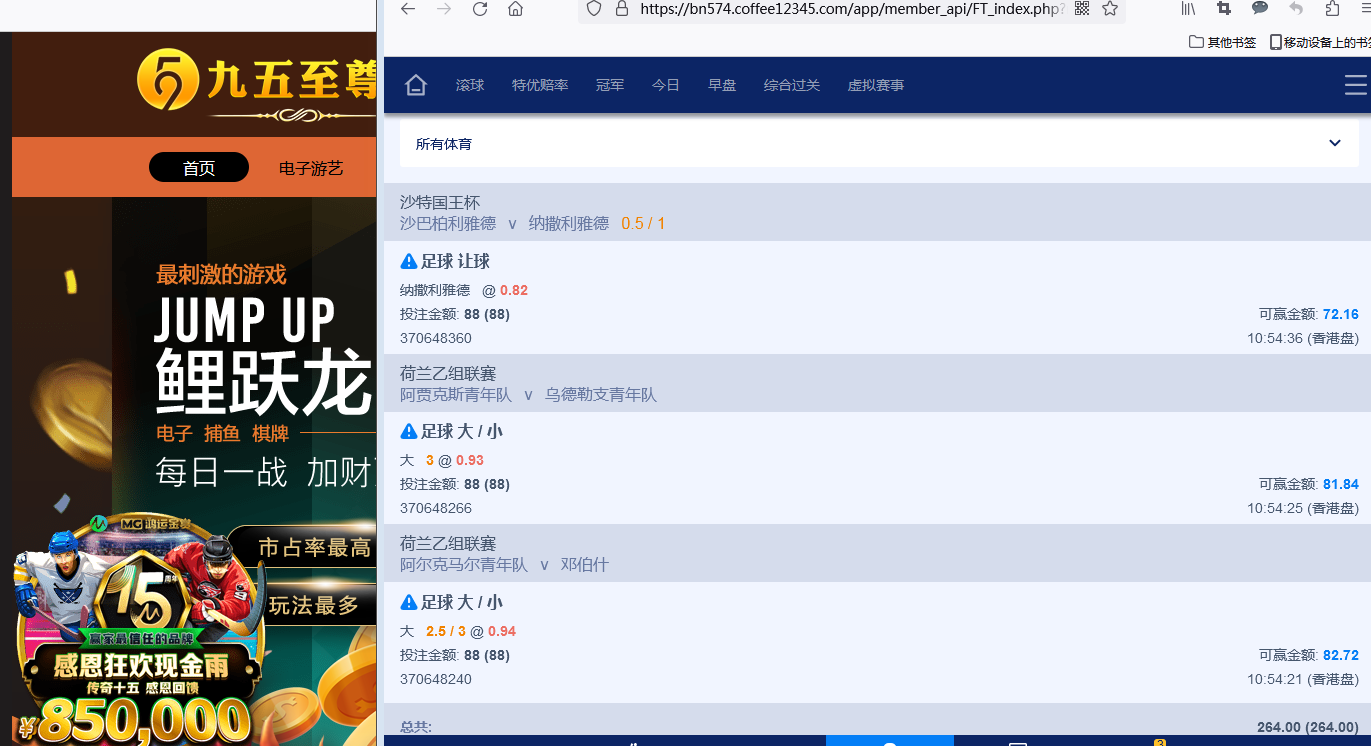1371x746 pixels.
Task: Click the handicap value 0.5 / 1
Action: tap(643, 223)
